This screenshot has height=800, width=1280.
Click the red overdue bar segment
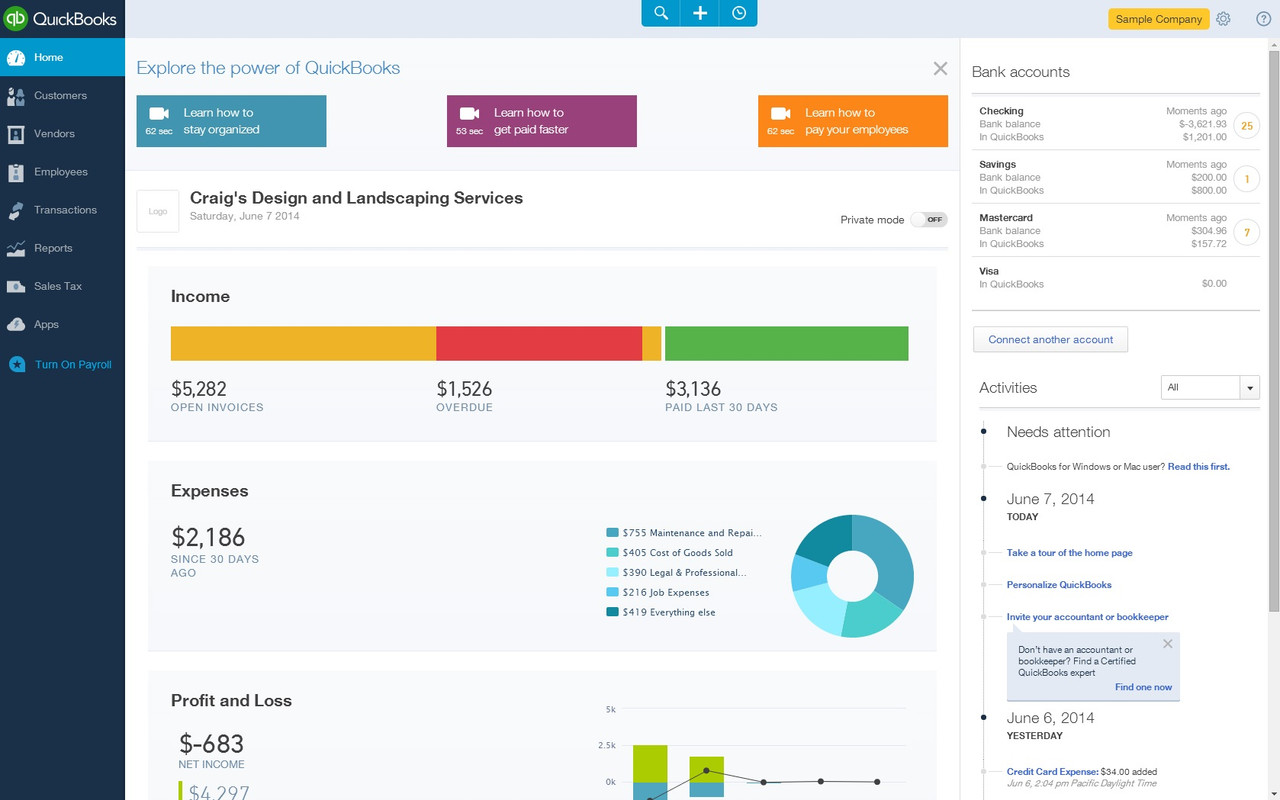point(539,344)
